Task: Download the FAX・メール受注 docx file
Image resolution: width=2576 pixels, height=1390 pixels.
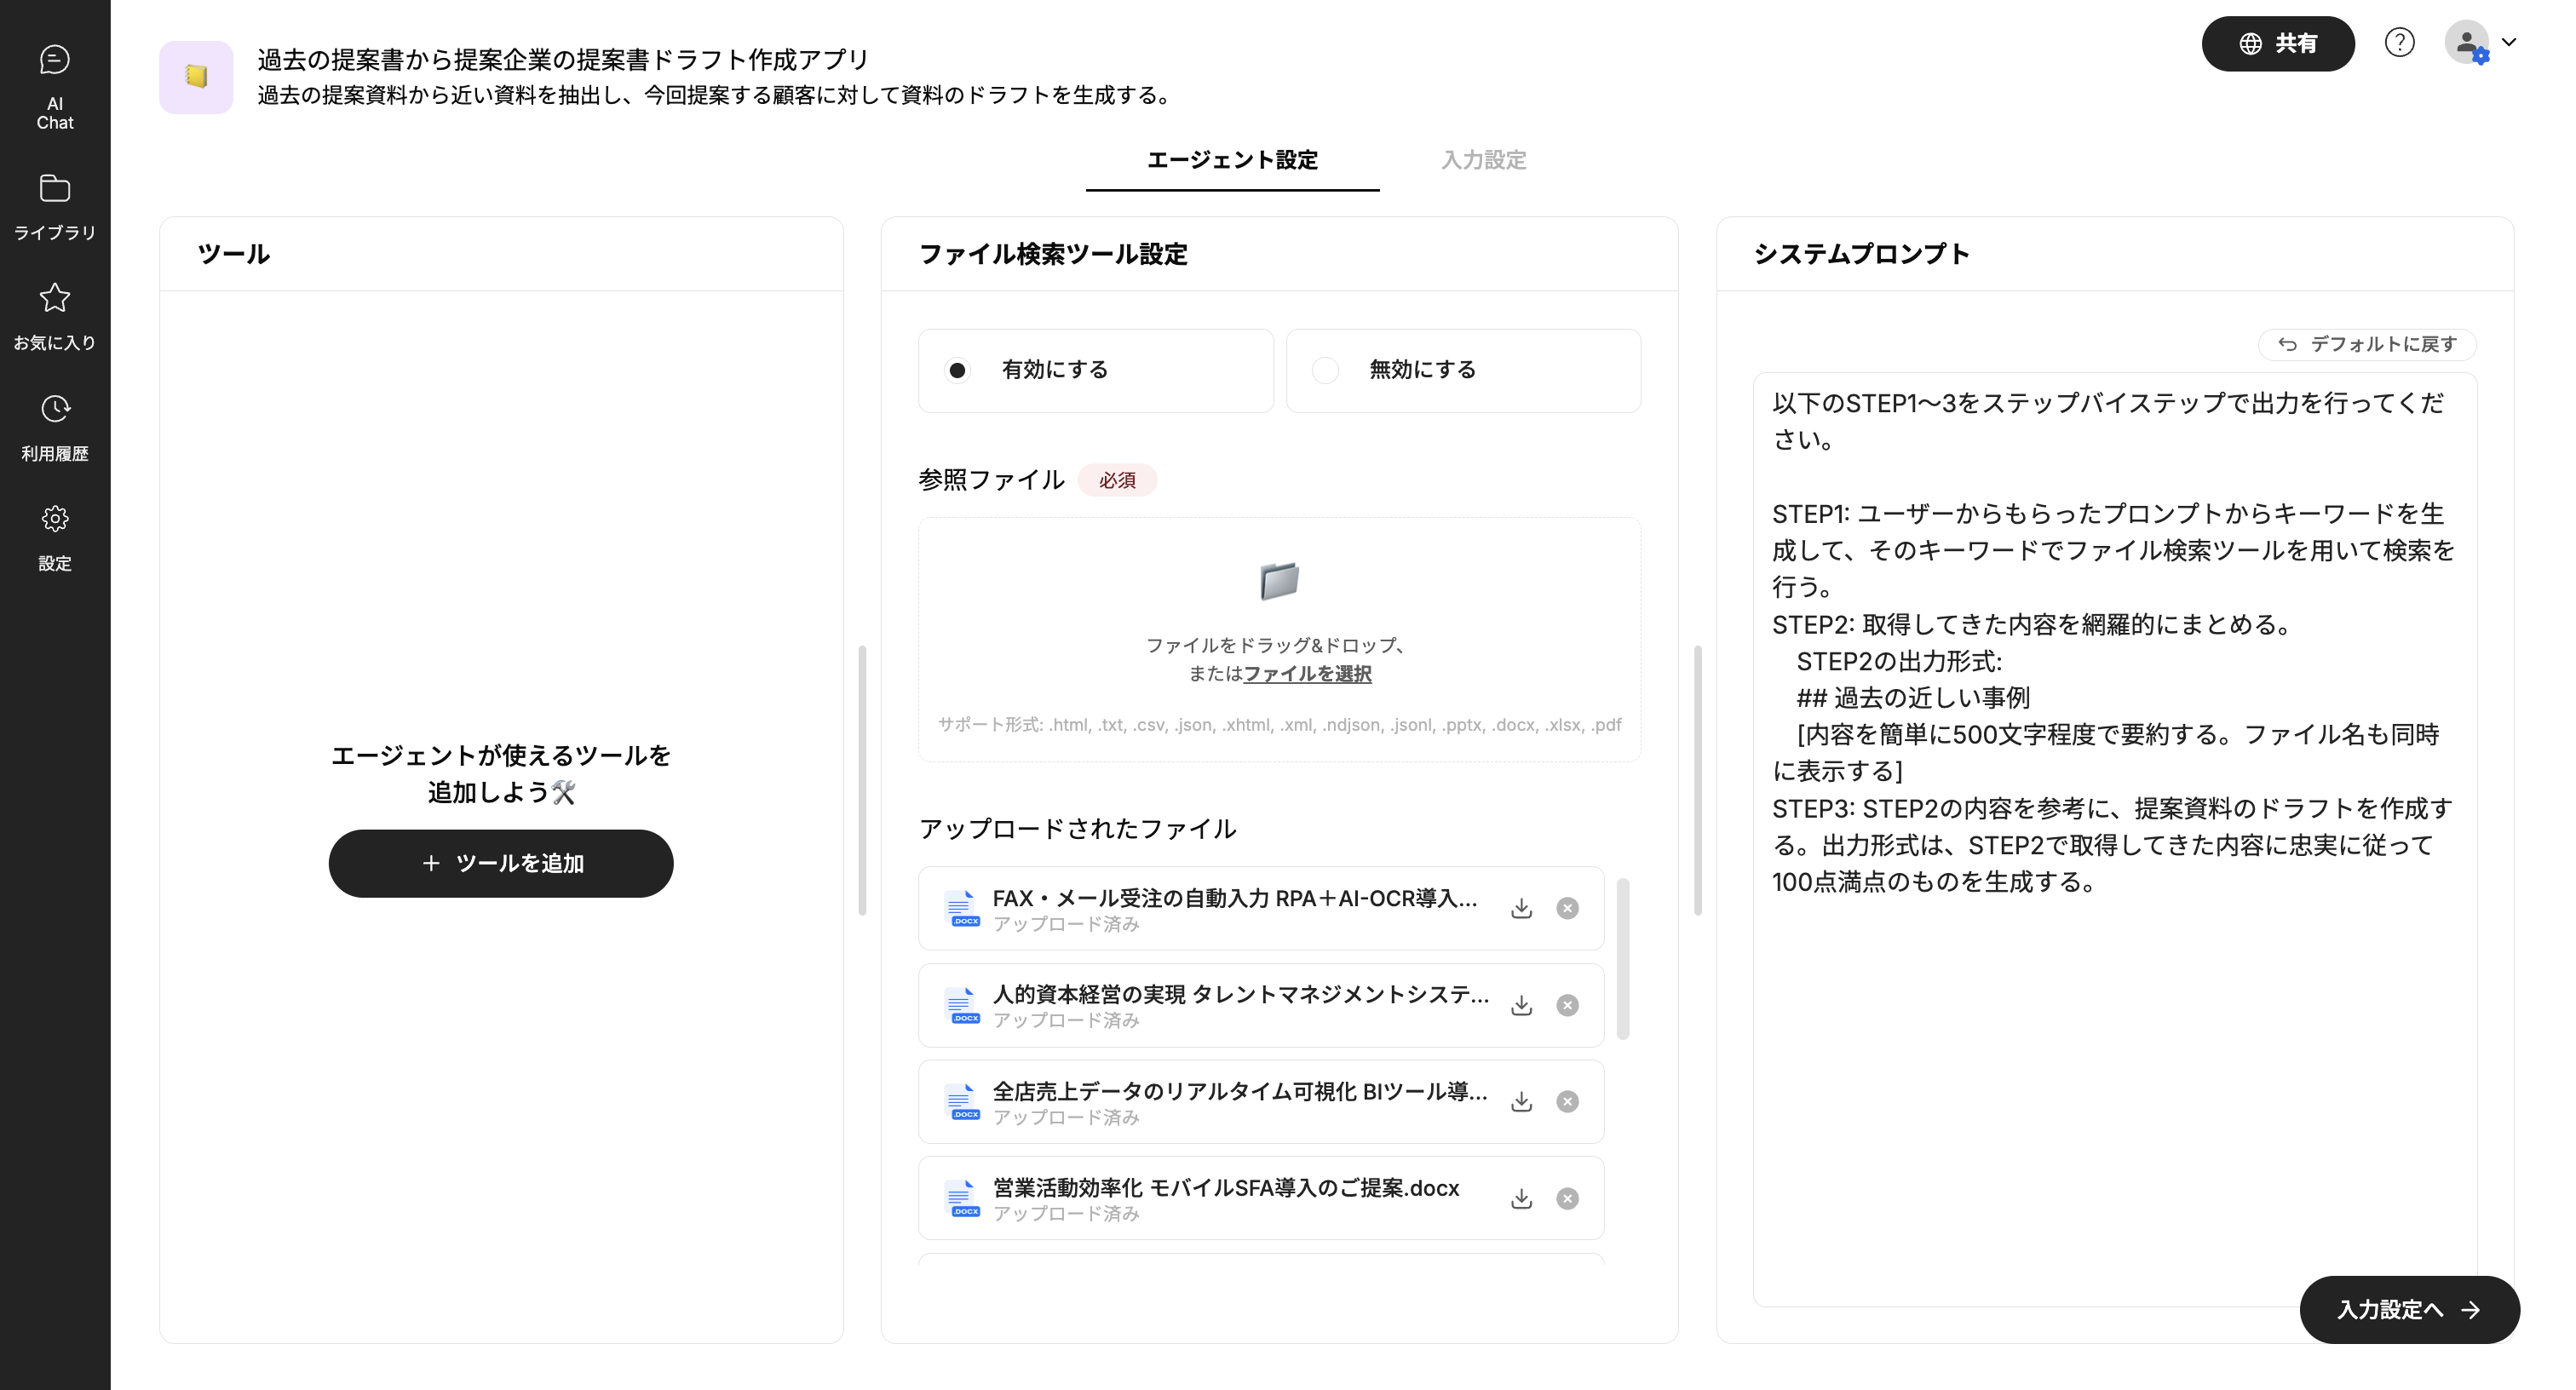Action: click(x=1521, y=908)
